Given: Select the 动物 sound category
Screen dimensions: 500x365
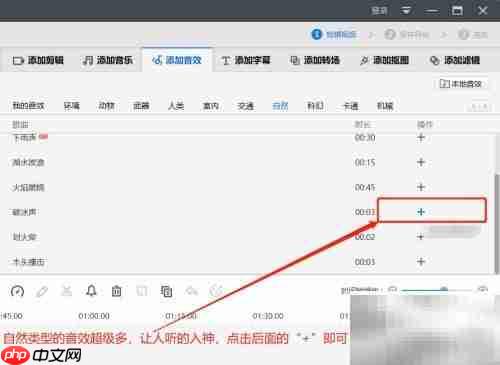Looking at the screenshot, I should pos(106,106).
